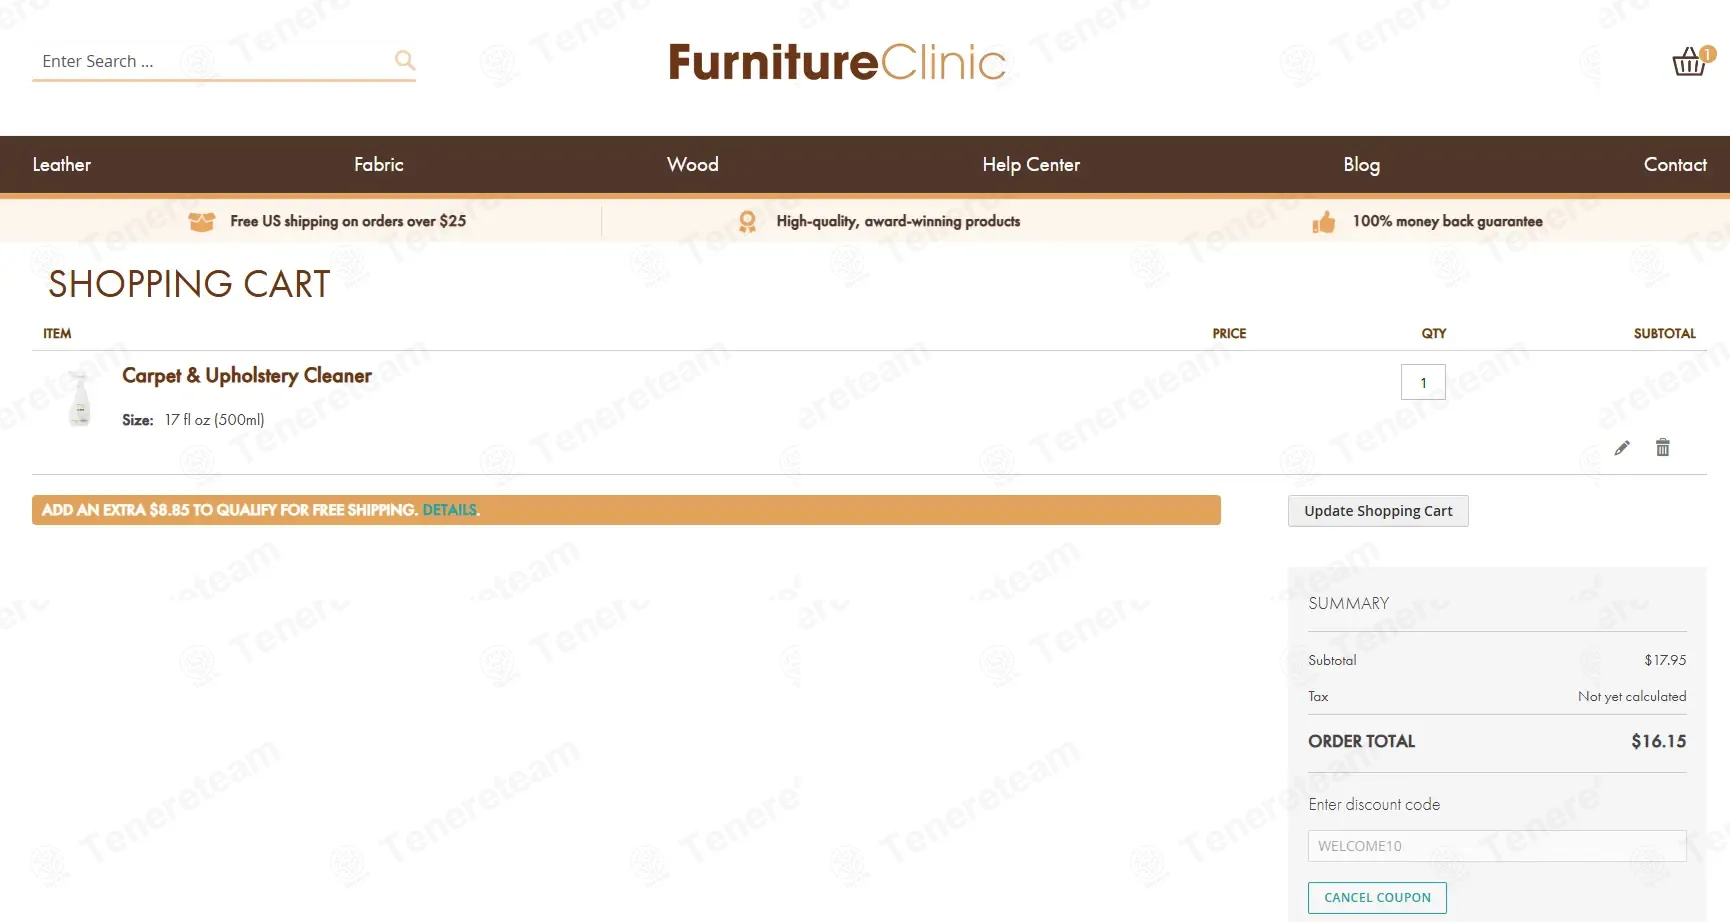Open free shipping DETAILS link
Viewport: 1730px width, 922px height.
(449, 510)
